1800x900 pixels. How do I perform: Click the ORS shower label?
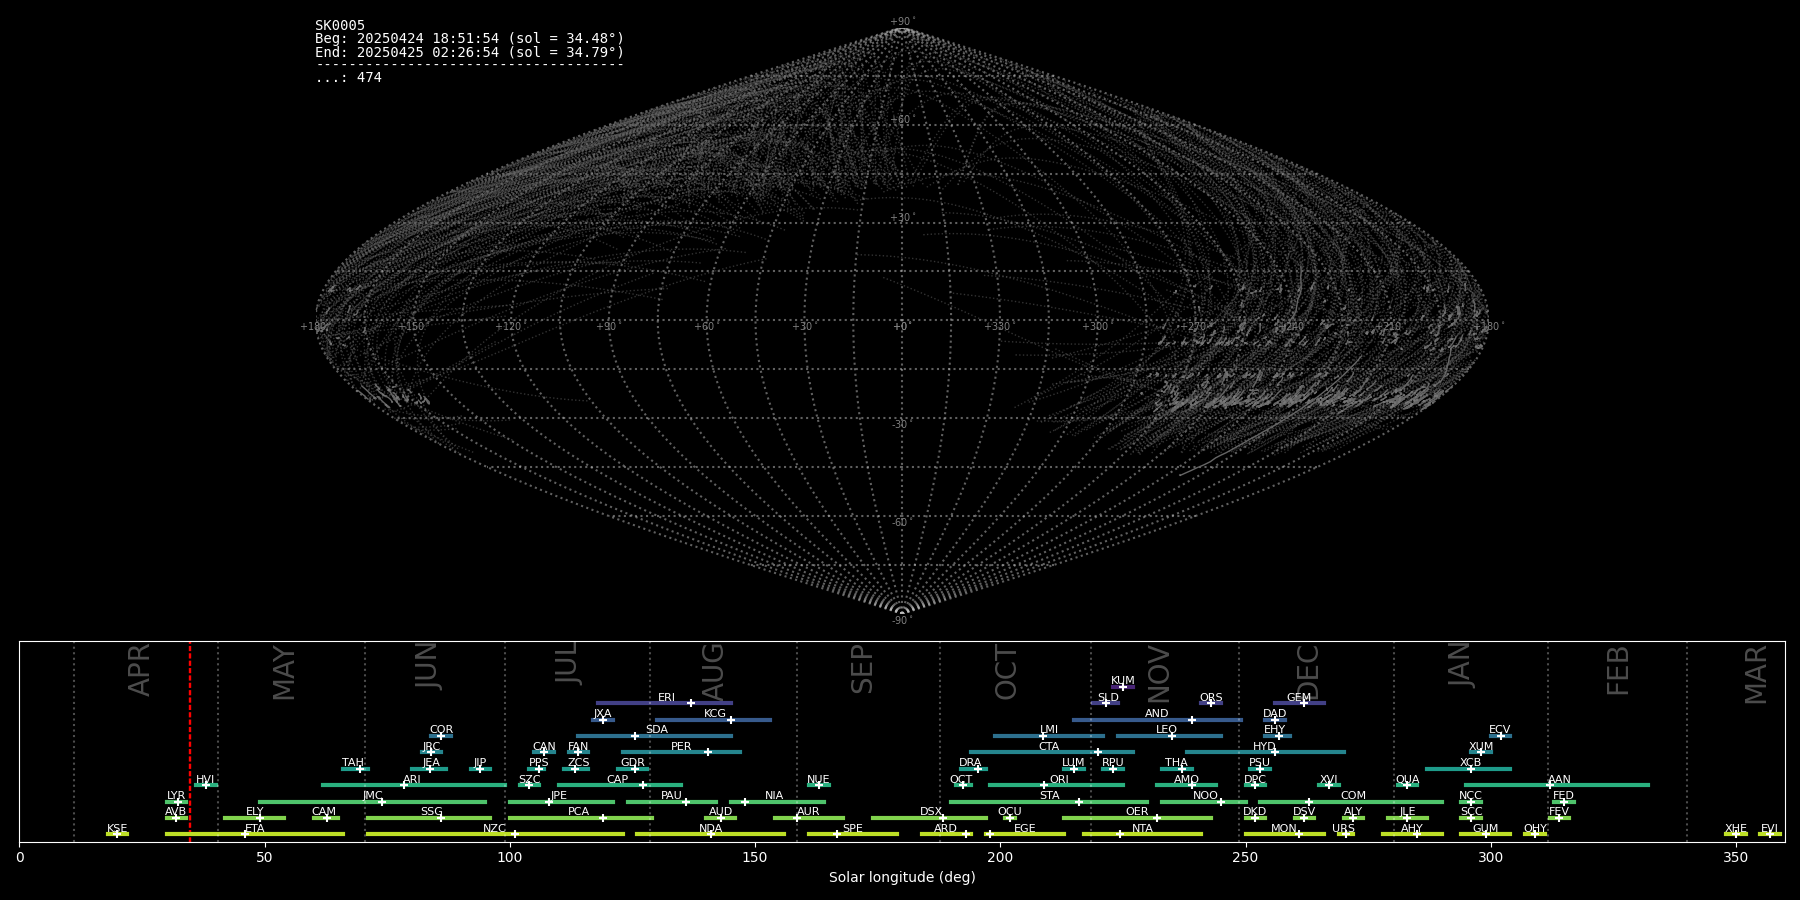[1211, 698]
